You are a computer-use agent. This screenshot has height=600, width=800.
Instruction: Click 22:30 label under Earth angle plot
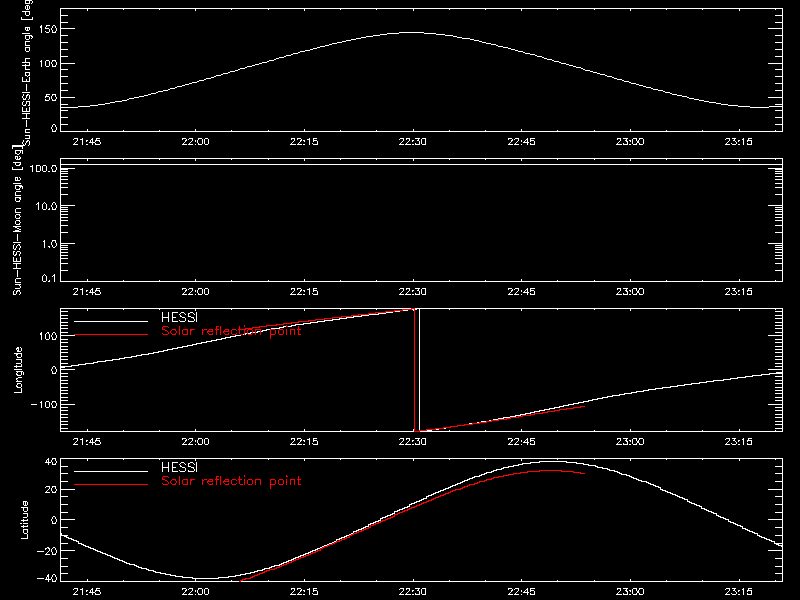tap(413, 141)
